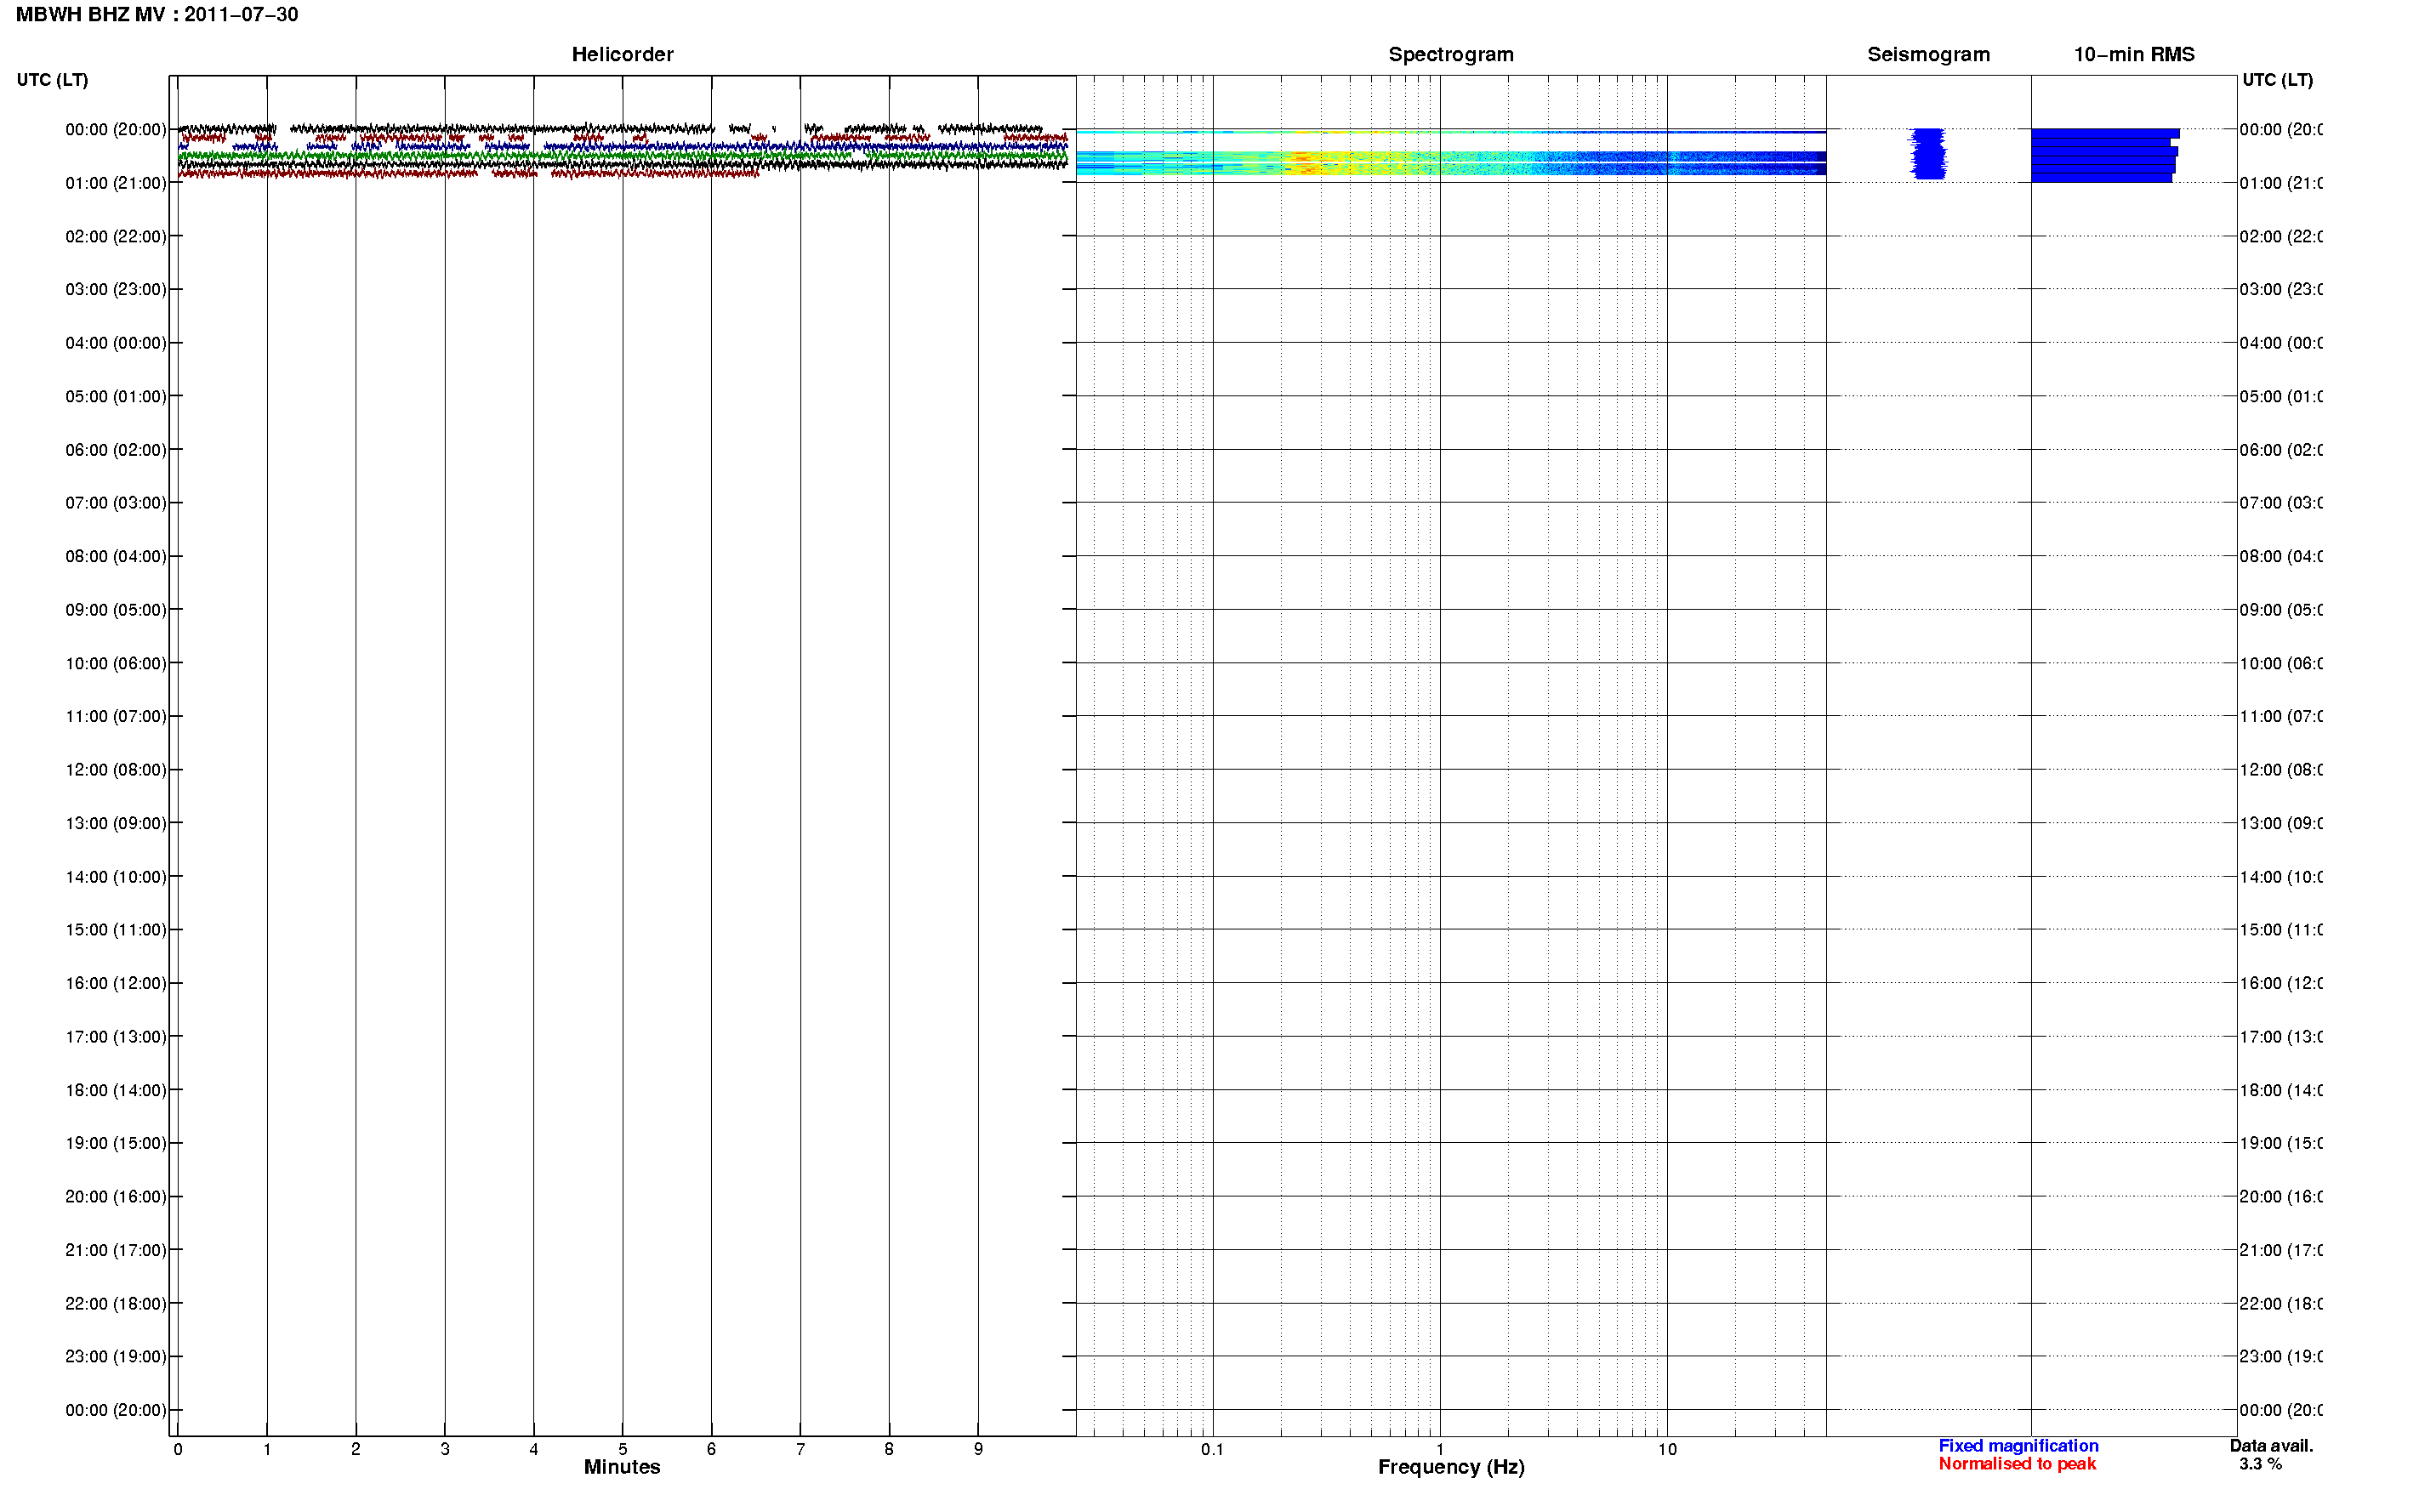Image resolution: width=2419 pixels, height=1512 pixels.
Task: Click minute tick '6' under the helicorder
Action: [711, 1449]
